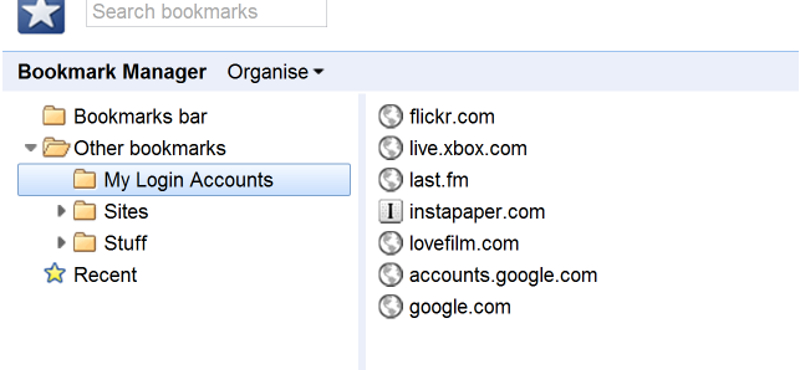Click the Stuff folder icon
800x370 pixels.
85,243
